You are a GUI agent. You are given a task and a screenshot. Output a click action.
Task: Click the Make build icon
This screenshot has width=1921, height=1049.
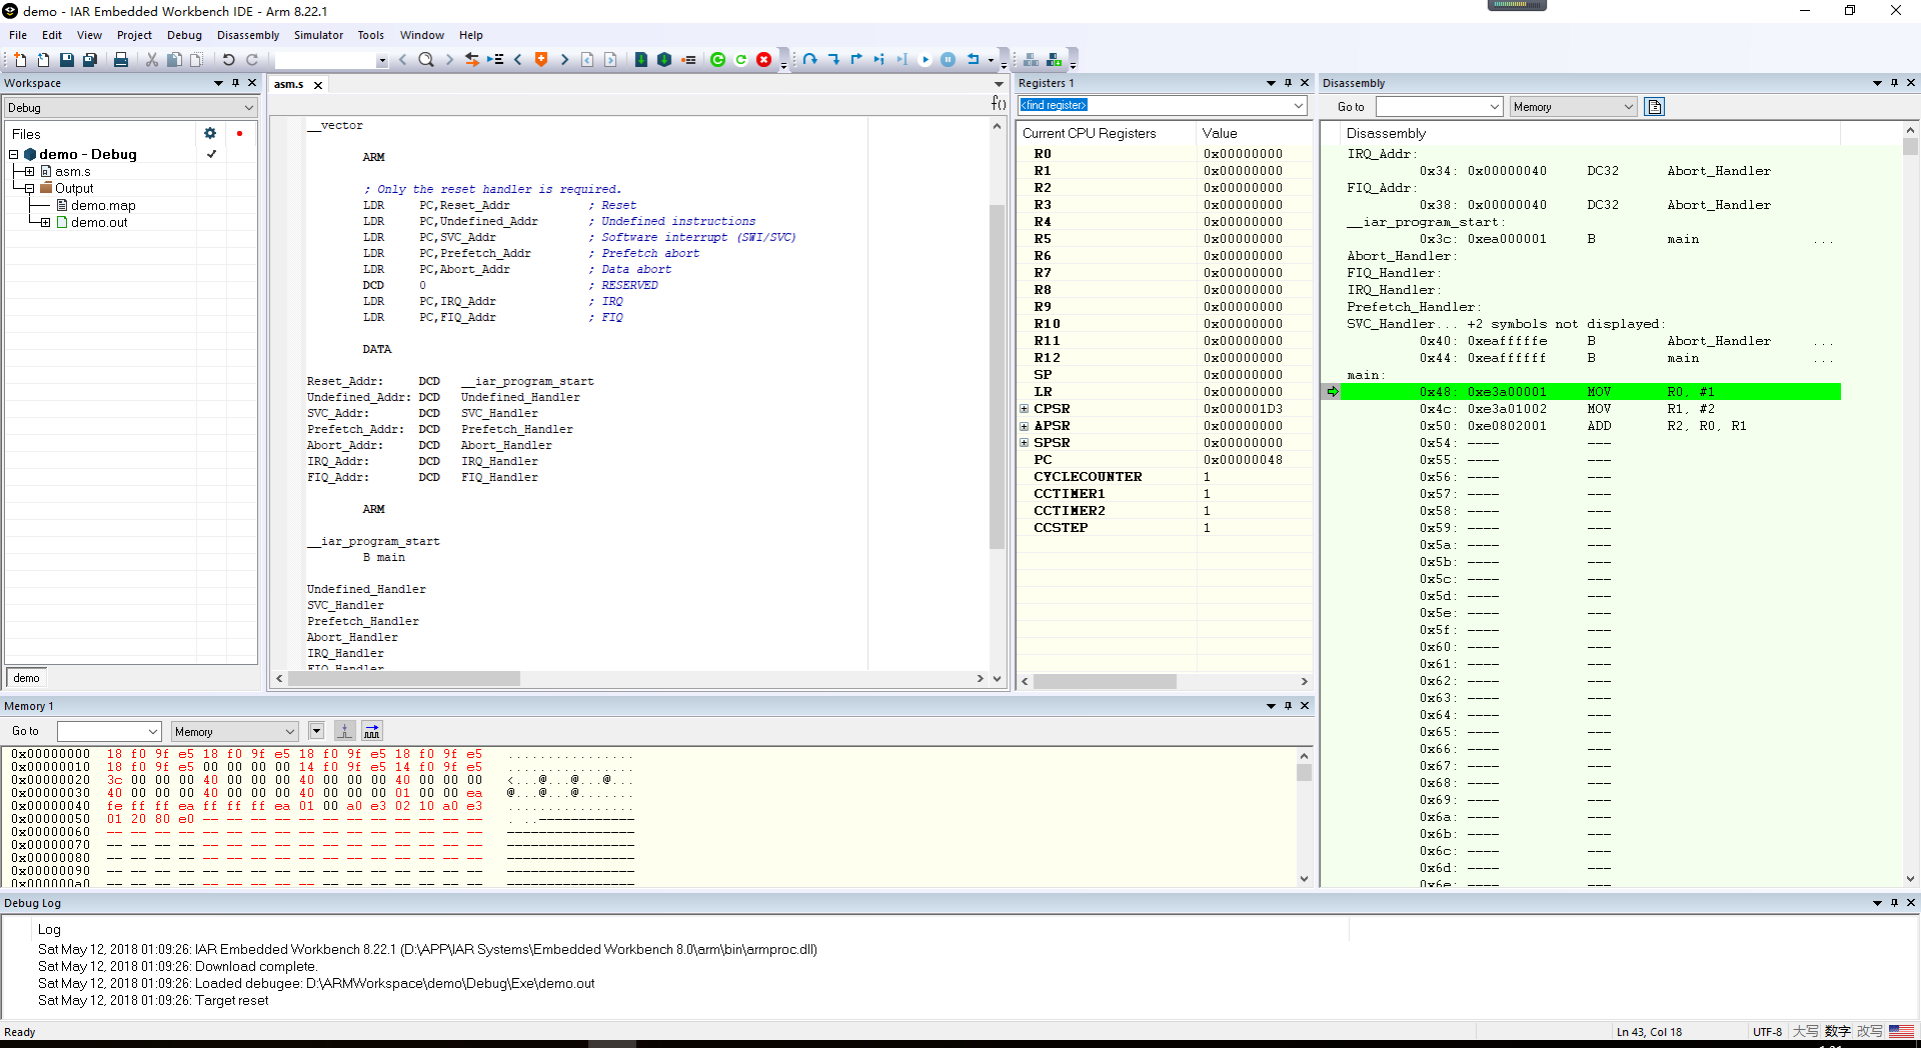[x=664, y=60]
